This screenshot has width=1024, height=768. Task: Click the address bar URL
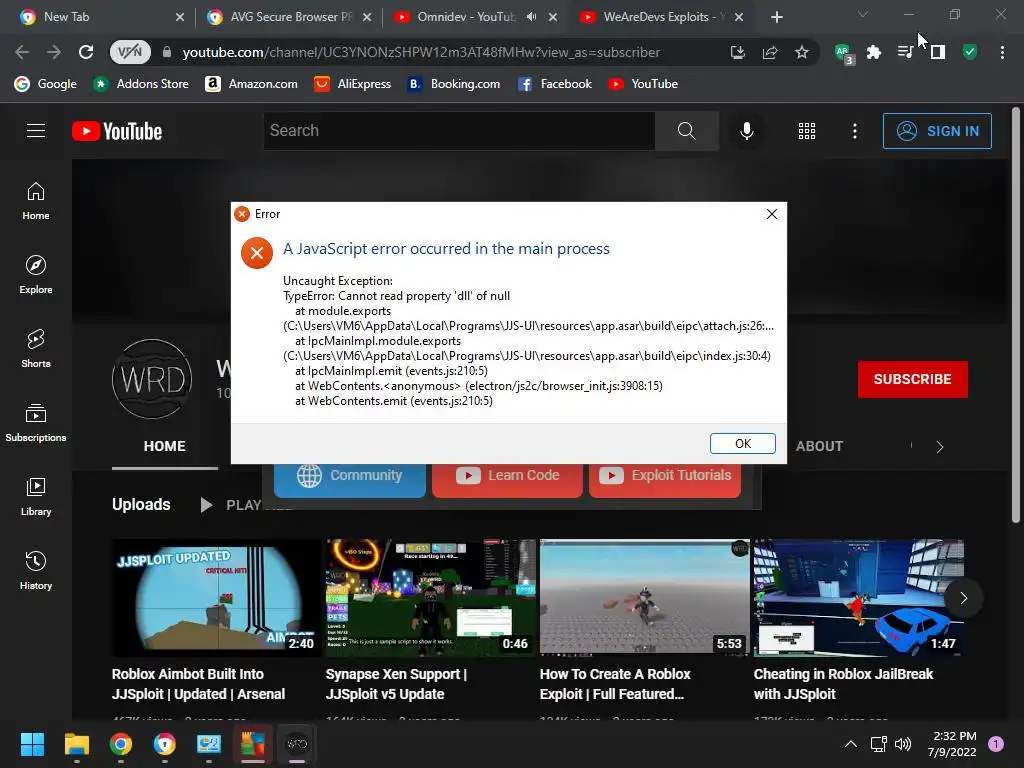[421, 52]
